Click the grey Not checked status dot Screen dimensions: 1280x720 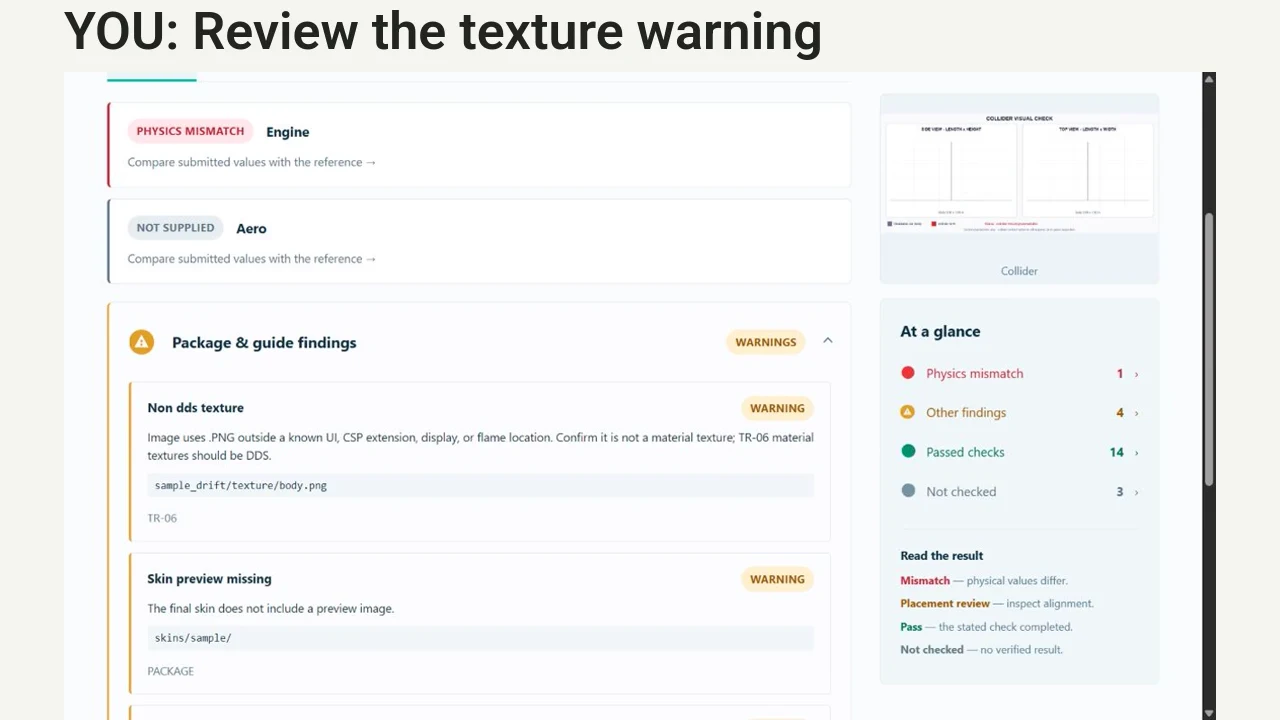point(908,491)
